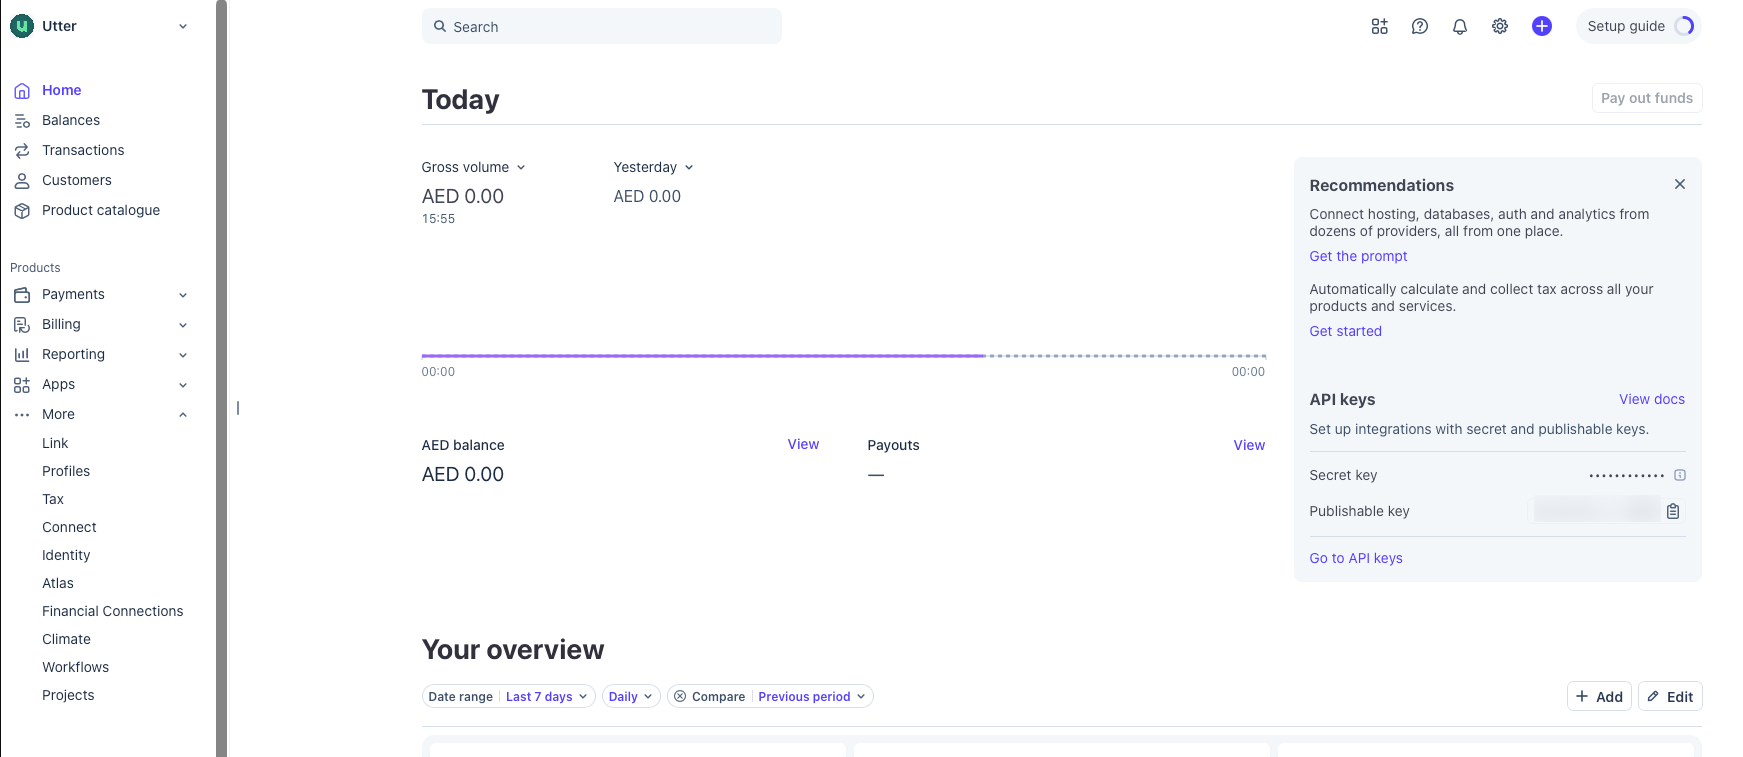This screenshot has width=1743, height=757.
Task: Click the Customers person icon
Action: [x=22, y=180]
